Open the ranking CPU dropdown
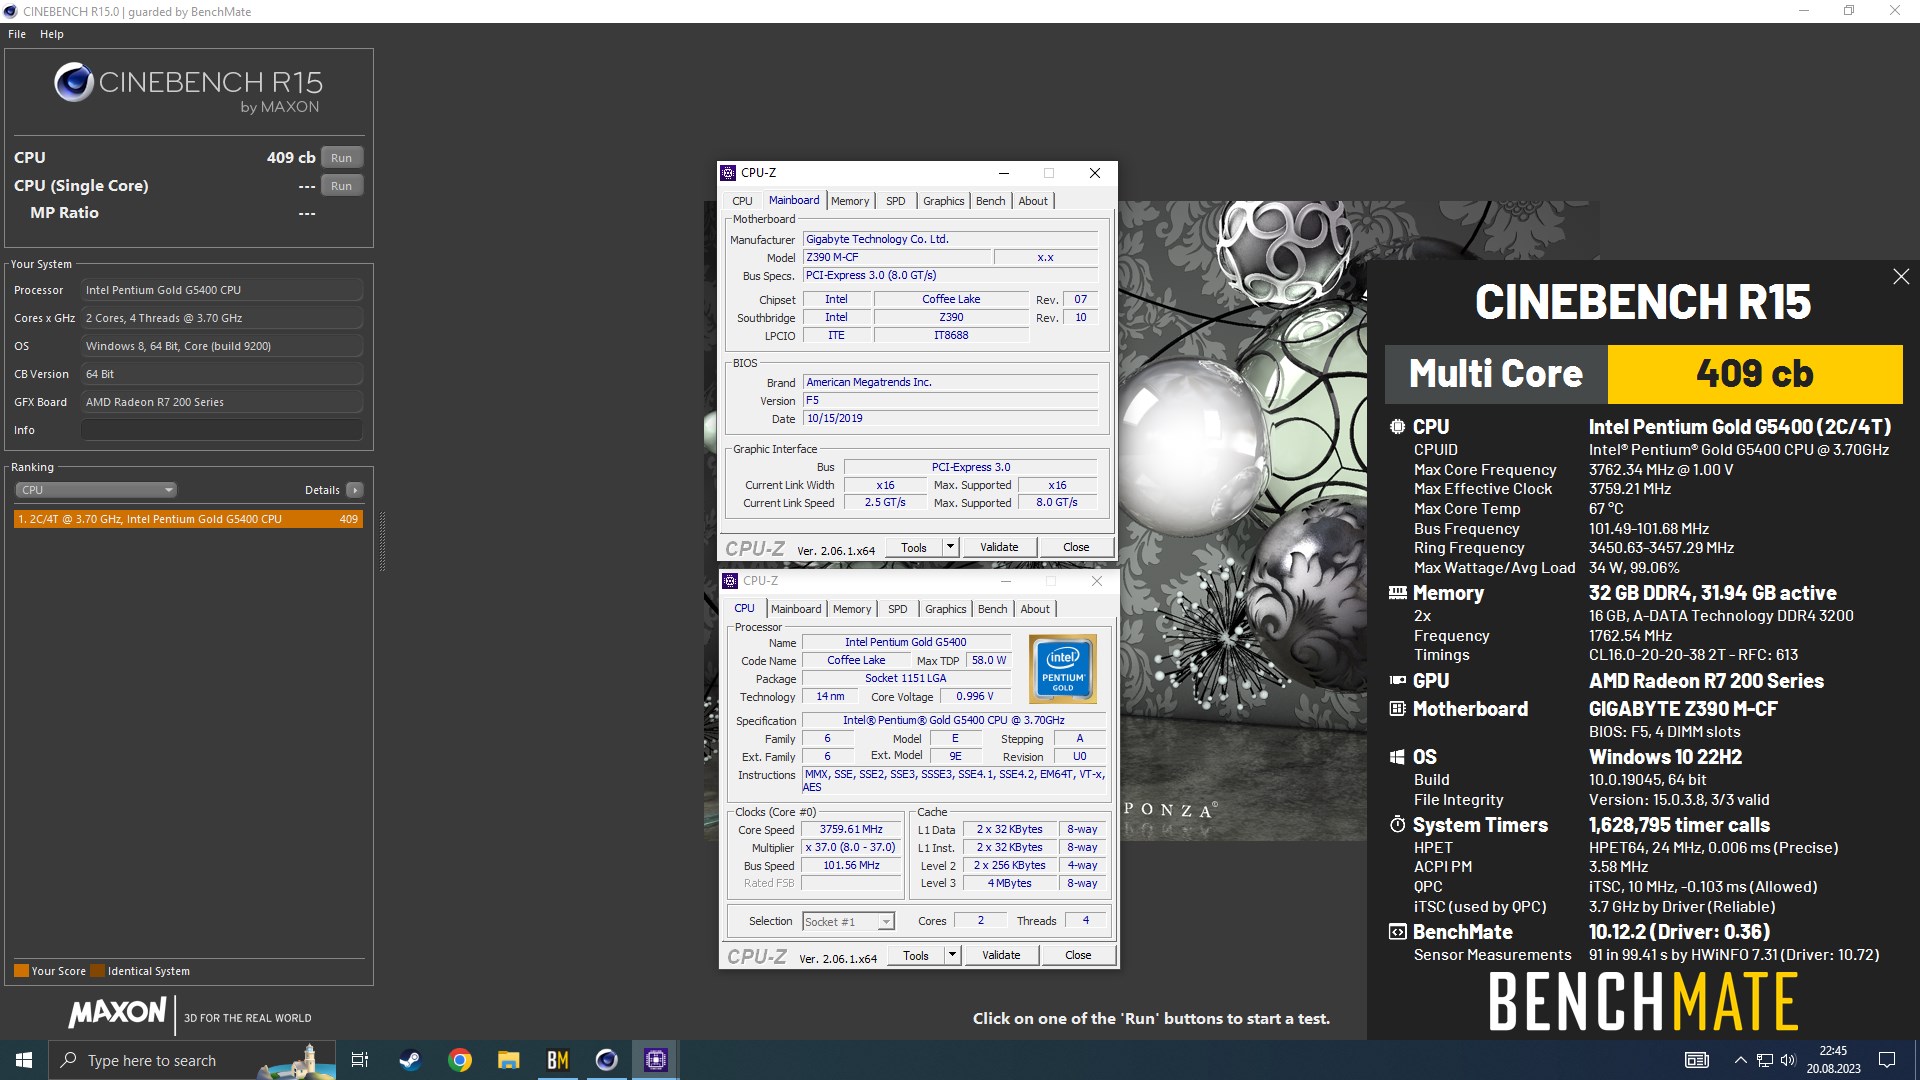 click(96, 490)
